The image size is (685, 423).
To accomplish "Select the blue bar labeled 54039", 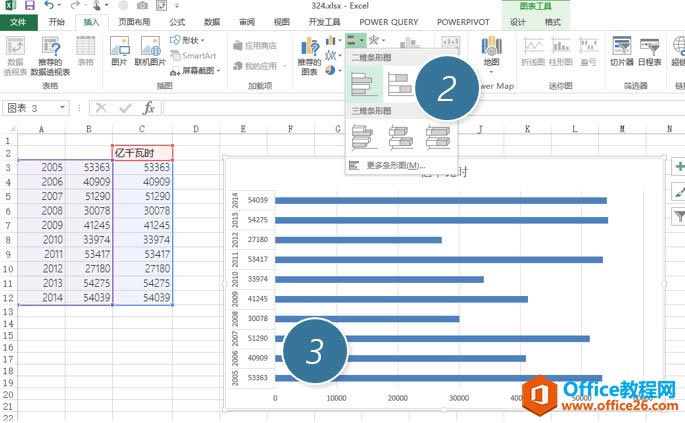I will click(441, 200).
